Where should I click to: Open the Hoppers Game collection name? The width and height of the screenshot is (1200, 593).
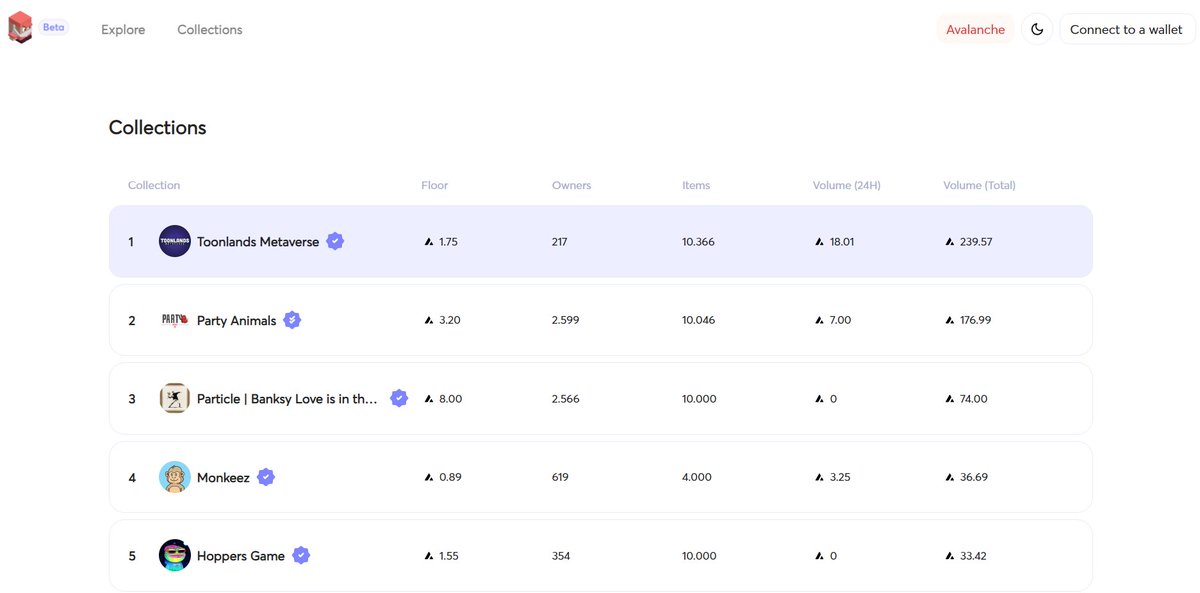[241, 556]
